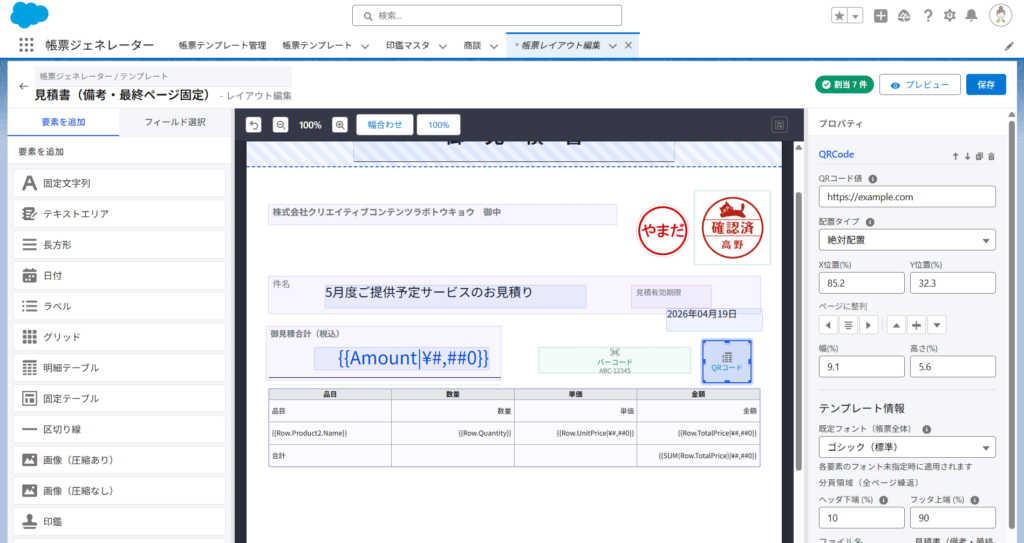
Task: Click the 高さ(%) input field
Action: tap(953, 367)
